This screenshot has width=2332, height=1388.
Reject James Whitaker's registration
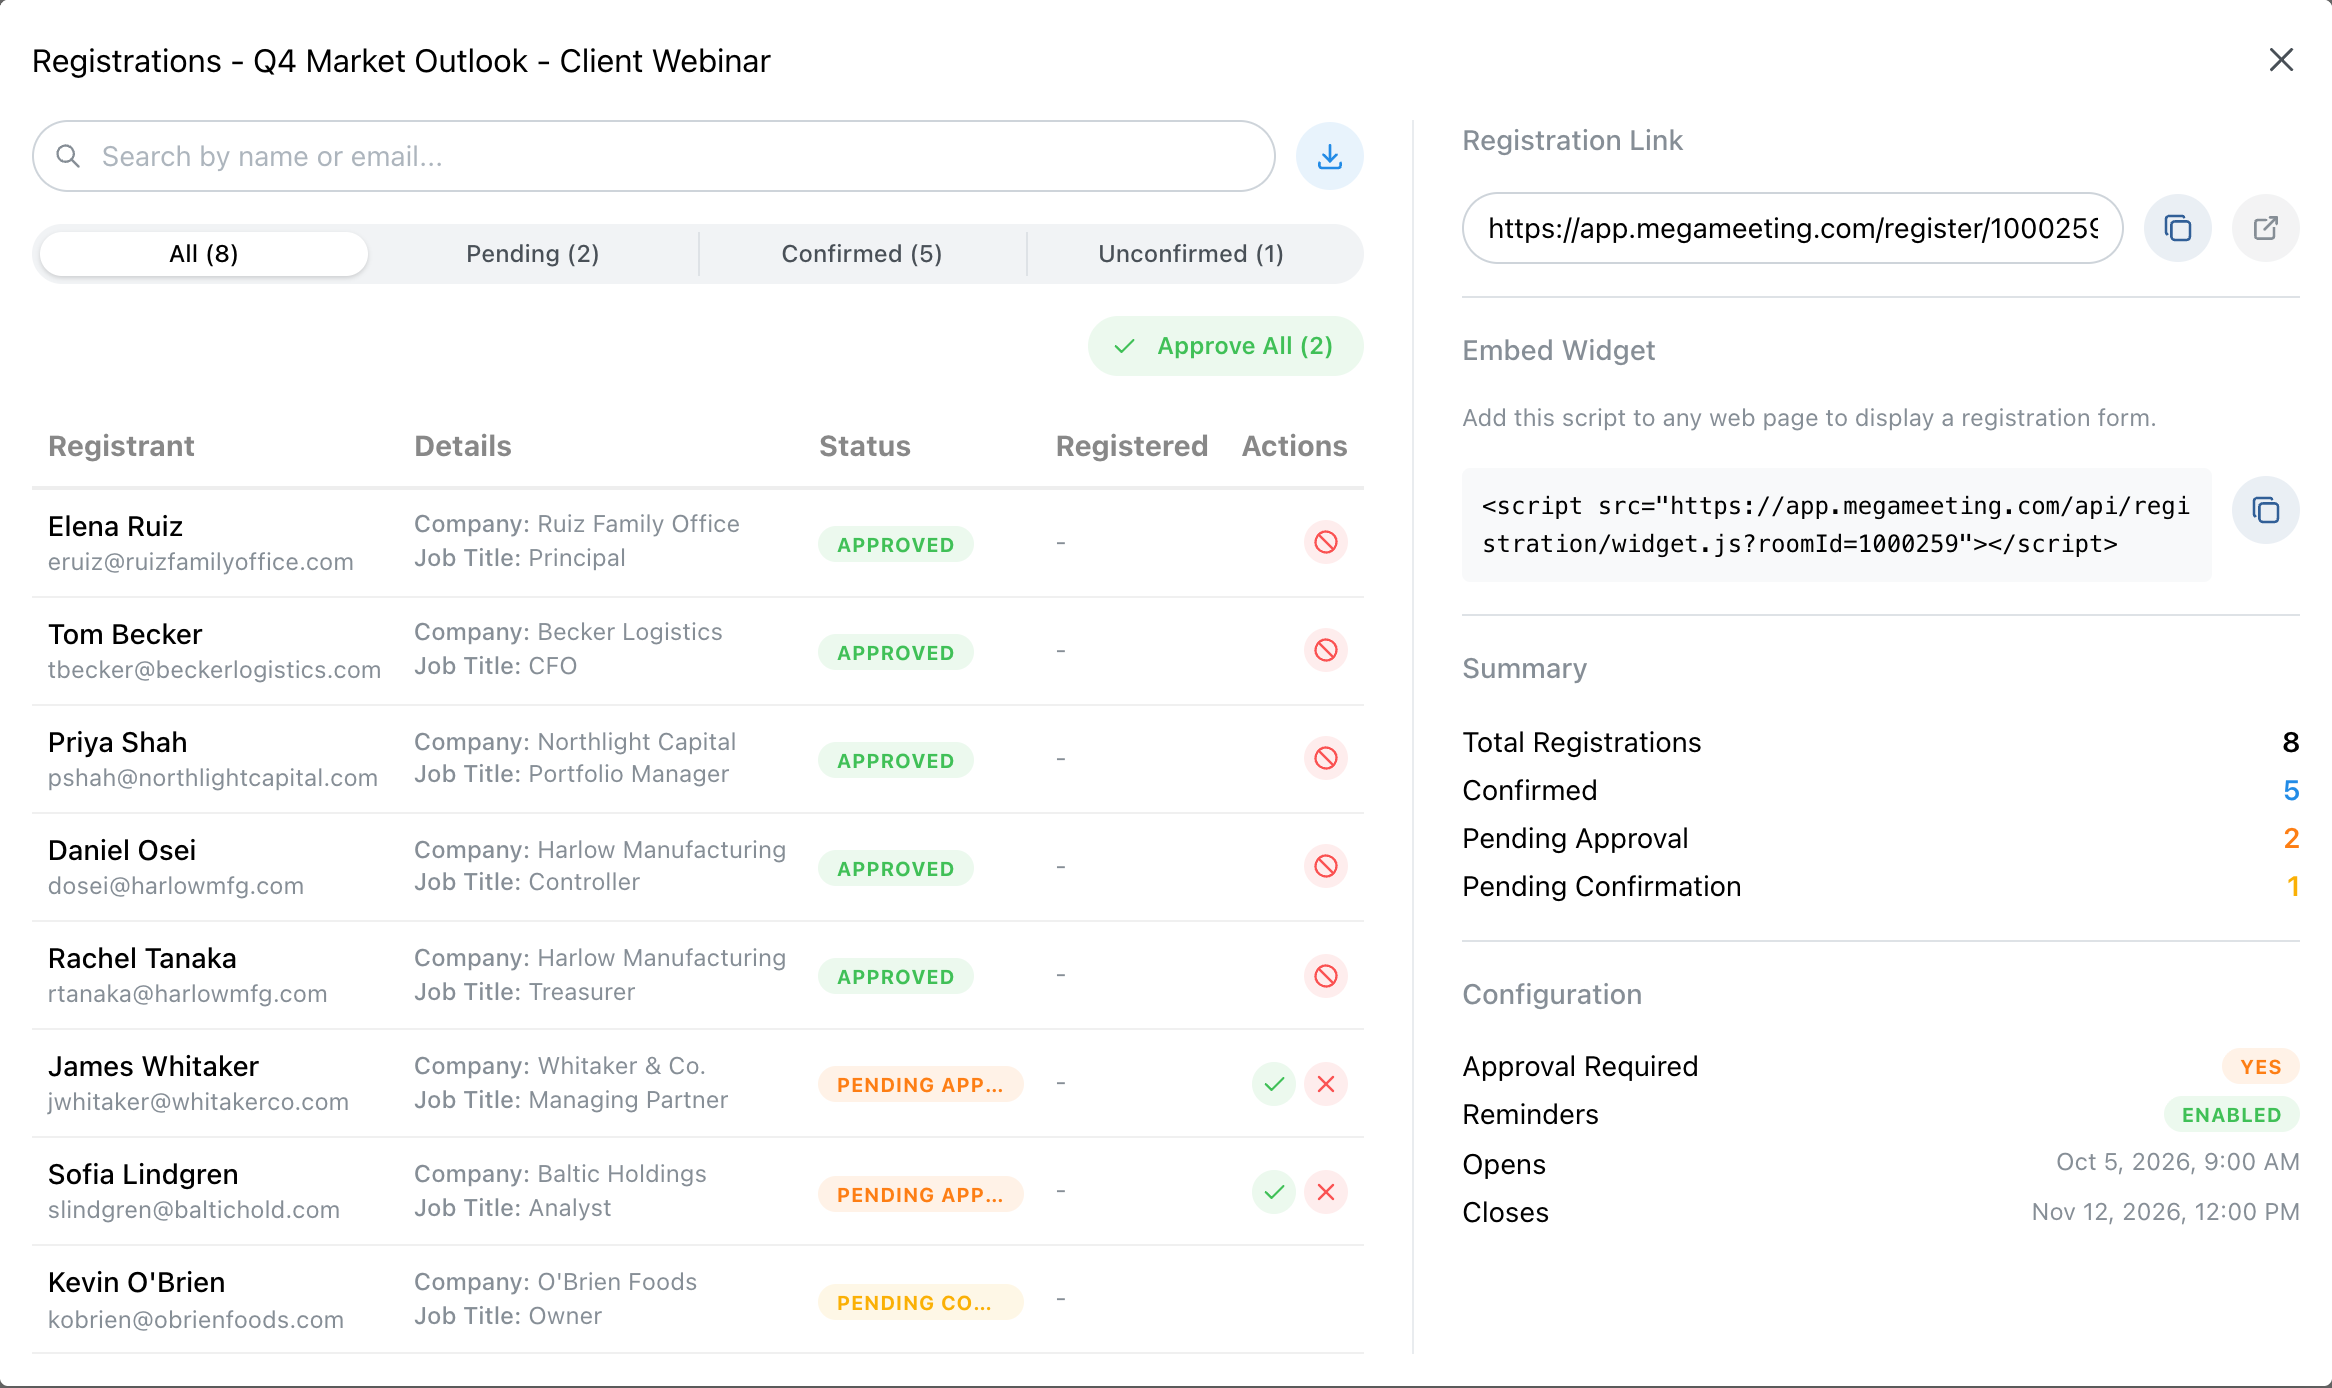pos(1326,1084)
